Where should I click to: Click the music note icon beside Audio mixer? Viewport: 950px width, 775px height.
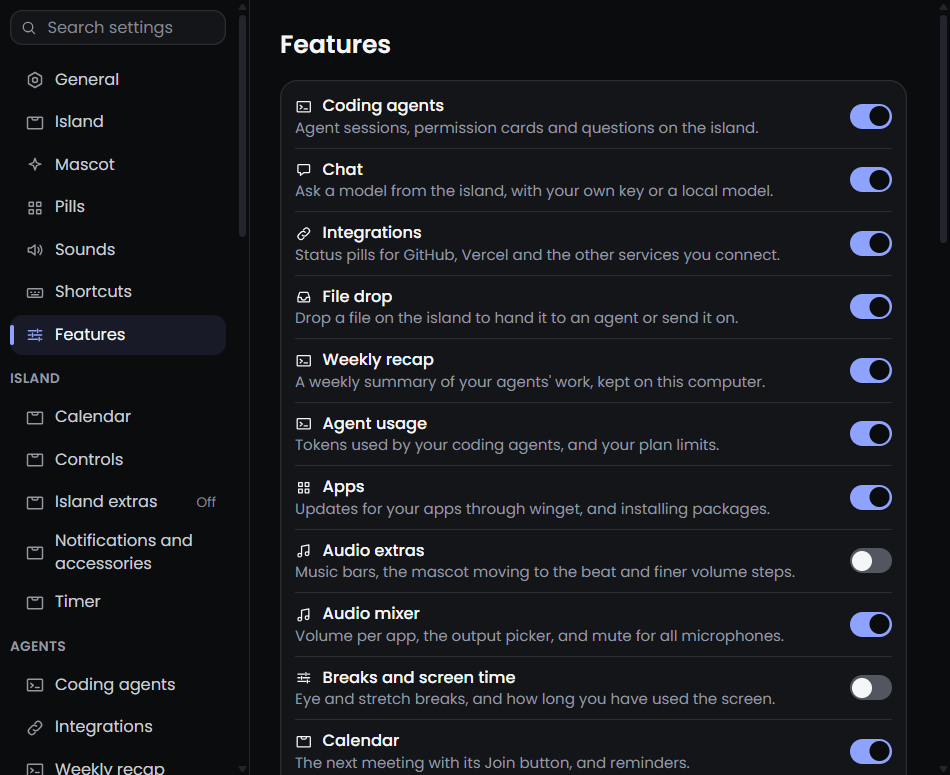click(x=304, y=614)
